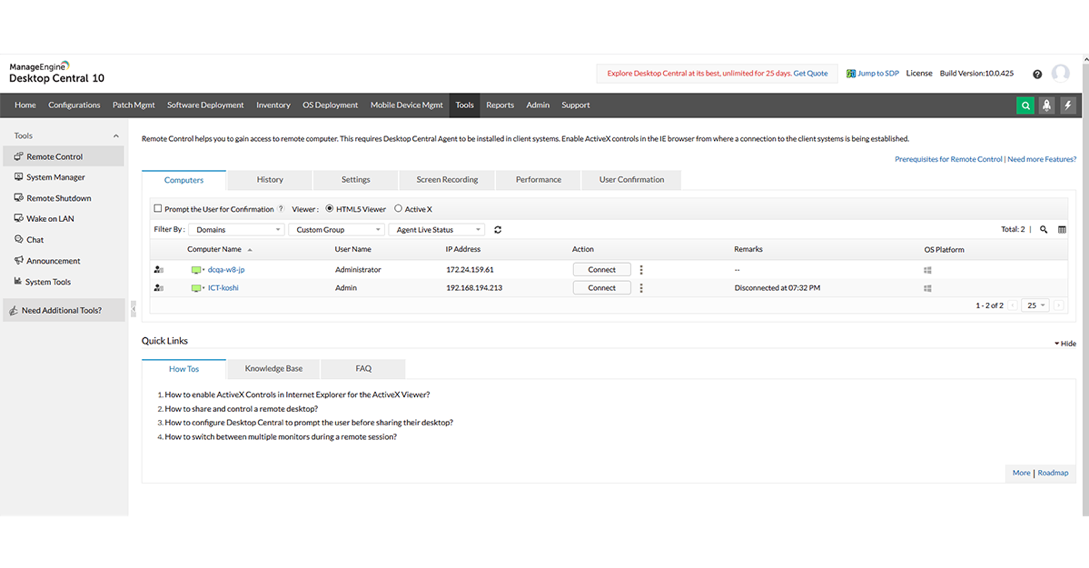
Task: Open the Admin menu
Action: click(538, 106)
